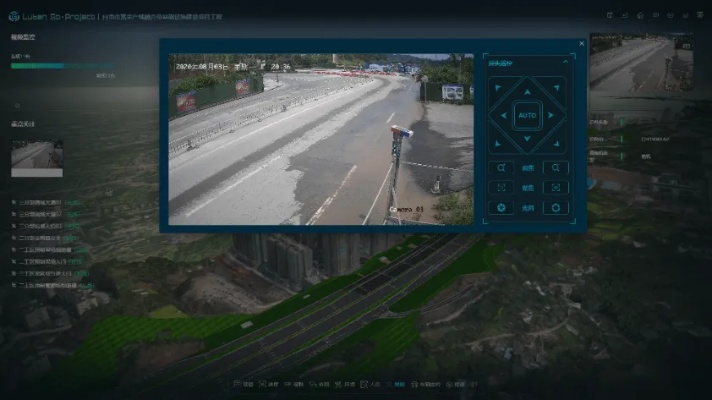Close the camera video popup window
Screen dimensions: 712x400
click(x=582, y=44)
